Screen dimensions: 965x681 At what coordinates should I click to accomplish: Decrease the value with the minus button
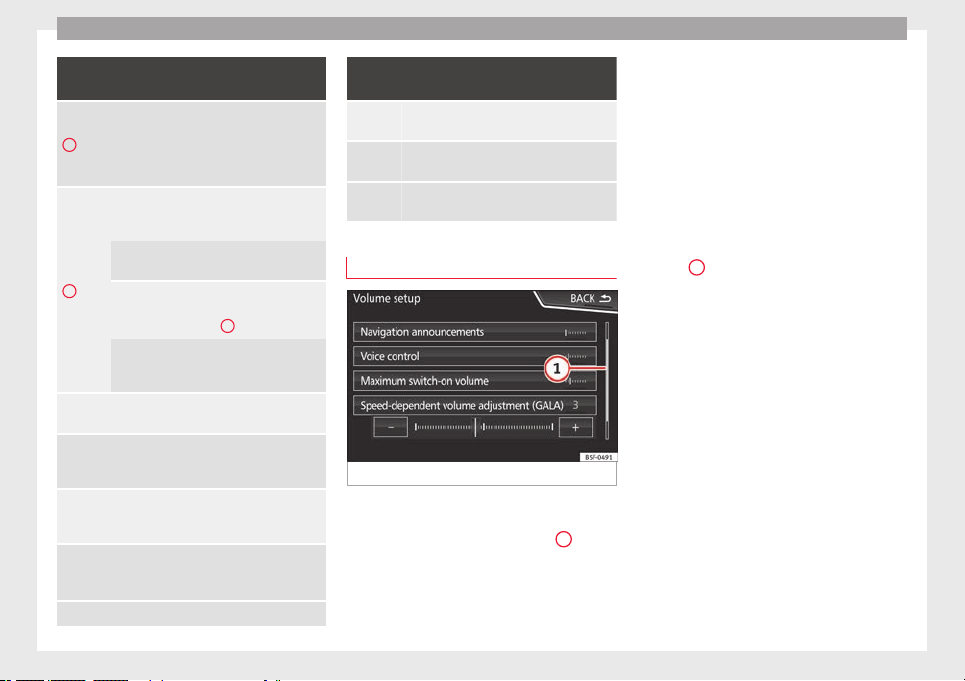(391, 427)
